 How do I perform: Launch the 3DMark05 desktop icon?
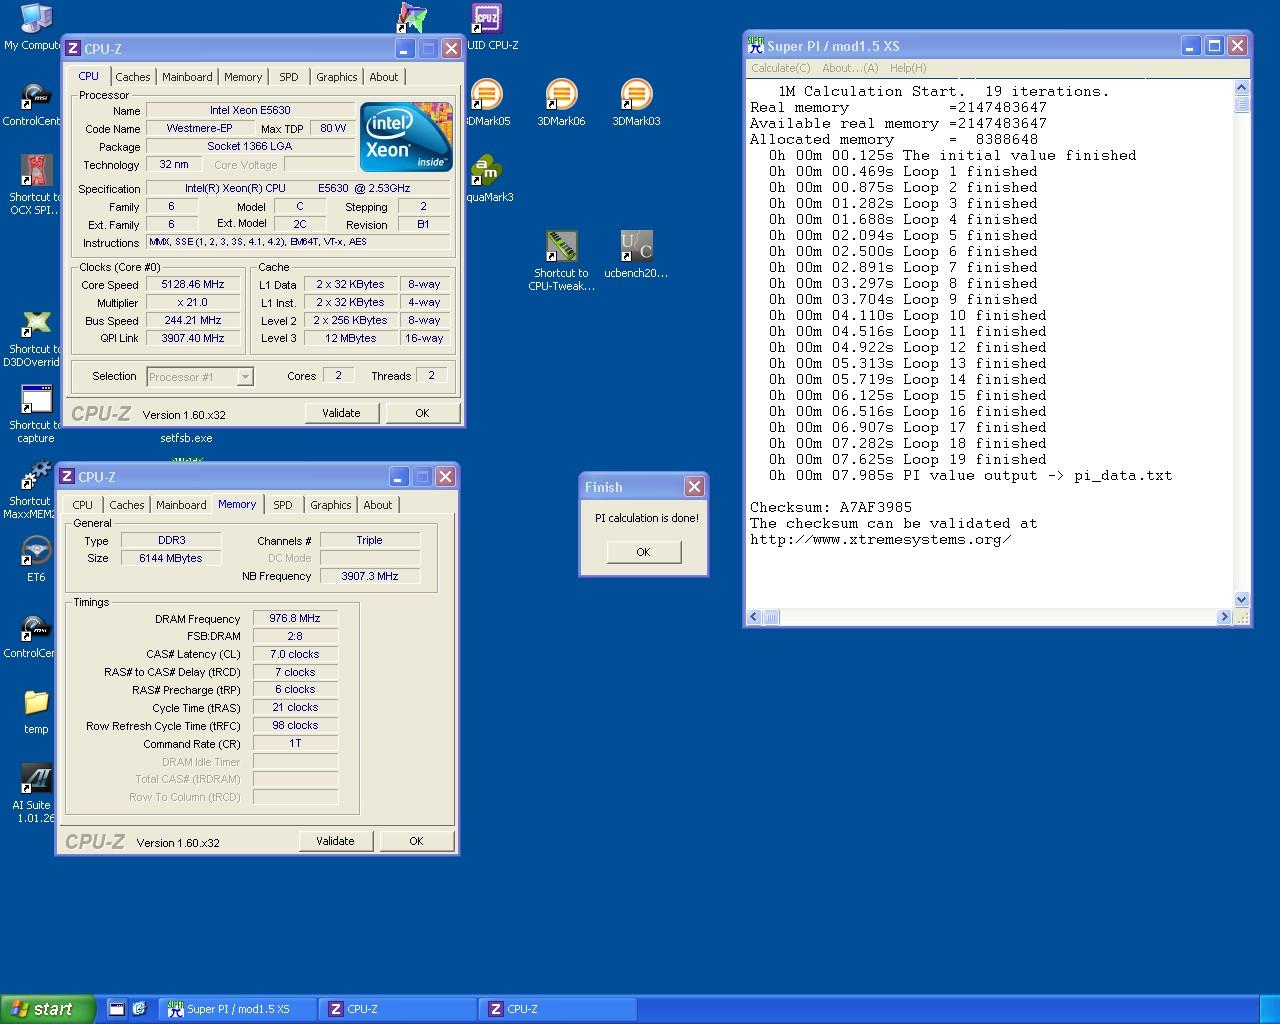coord(486,95)
